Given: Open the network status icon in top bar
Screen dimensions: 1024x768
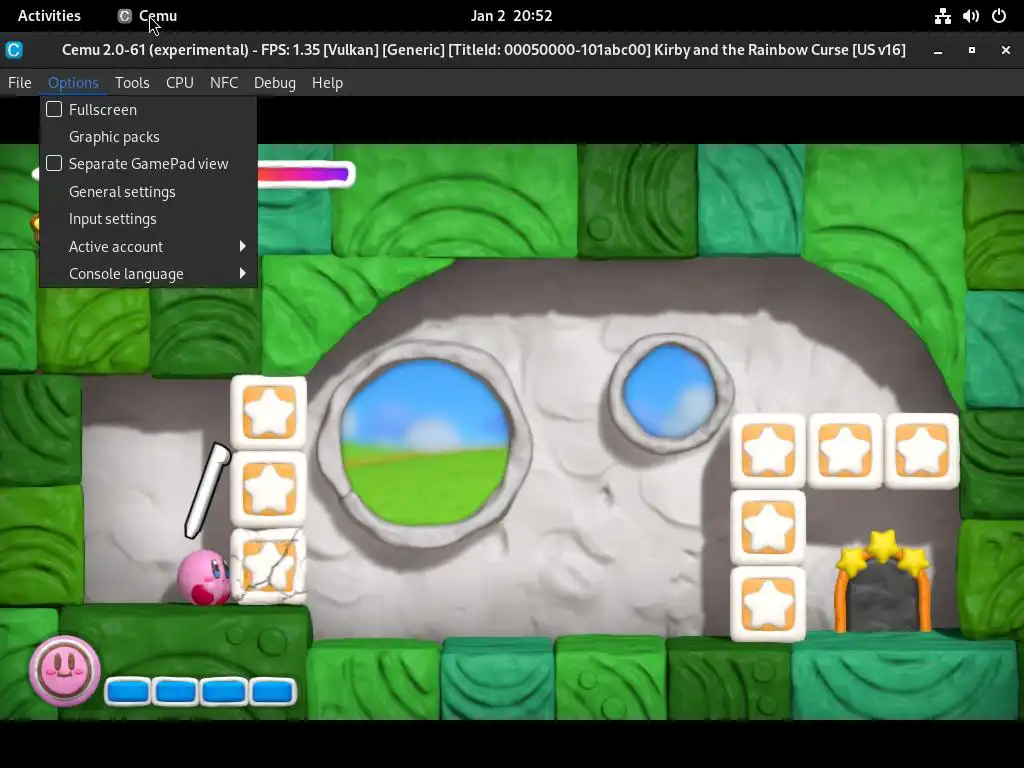Looking at the screenshot, I should click(942, 16).
